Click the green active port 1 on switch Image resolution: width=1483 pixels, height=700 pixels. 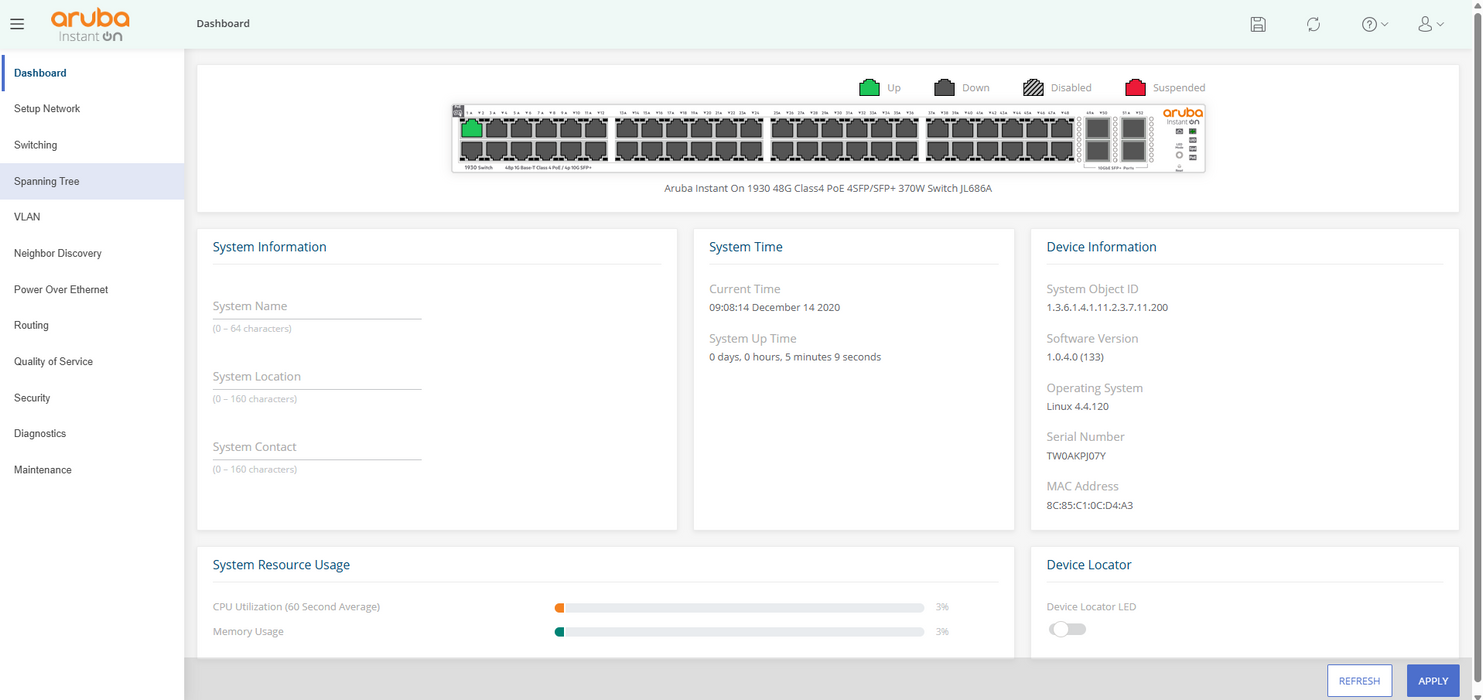coord(471,129)
